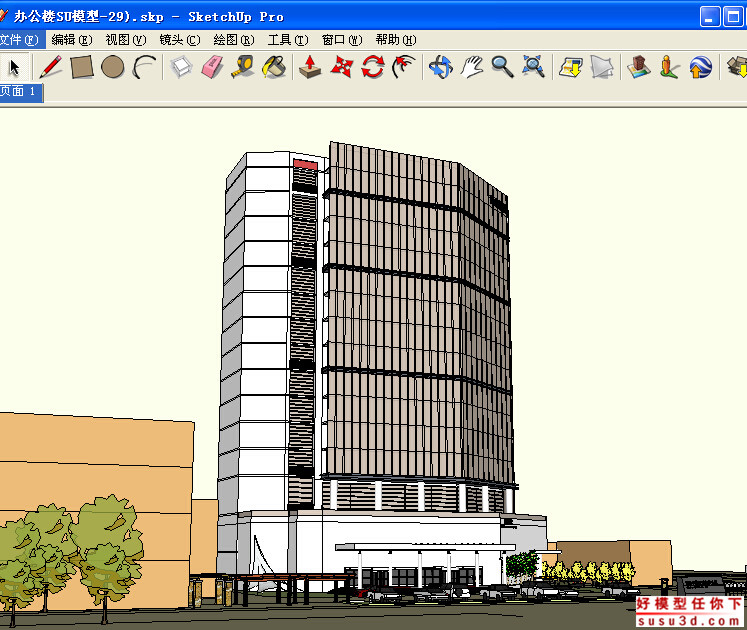Select the Arc tool

click(x=144, y=67)
